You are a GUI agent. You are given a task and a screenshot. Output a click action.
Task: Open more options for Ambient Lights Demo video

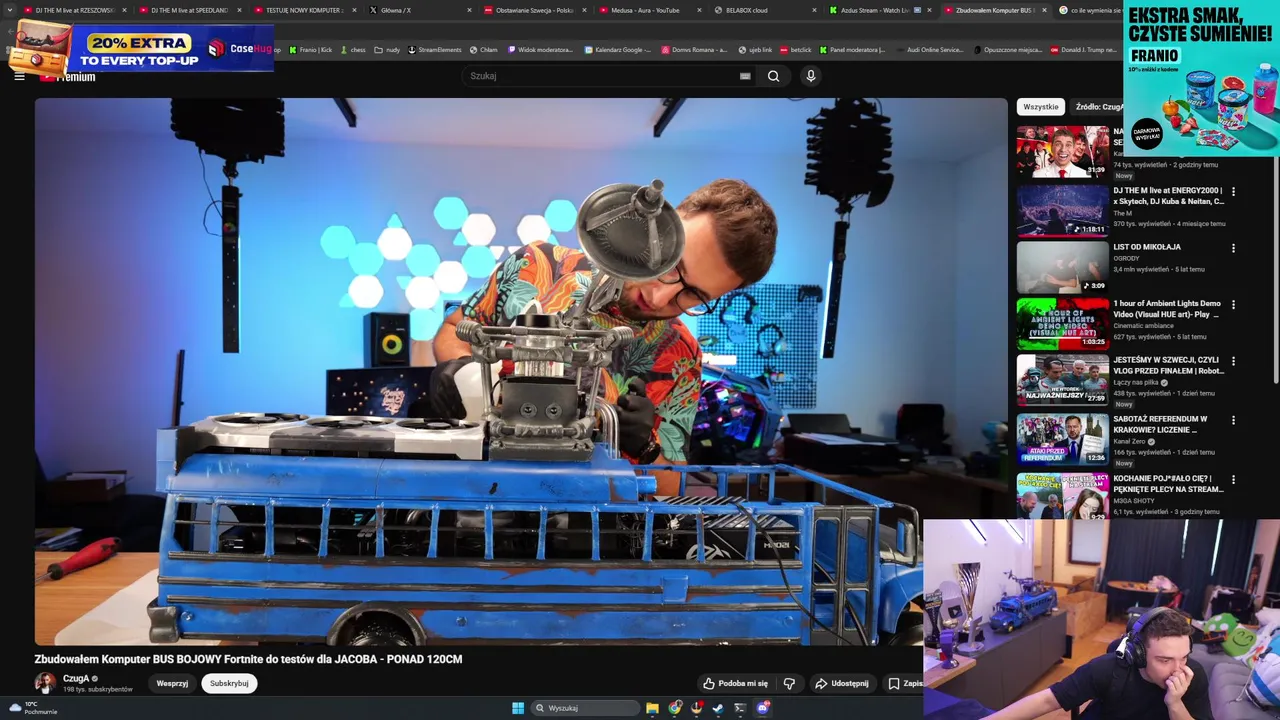click(1233, 304)
